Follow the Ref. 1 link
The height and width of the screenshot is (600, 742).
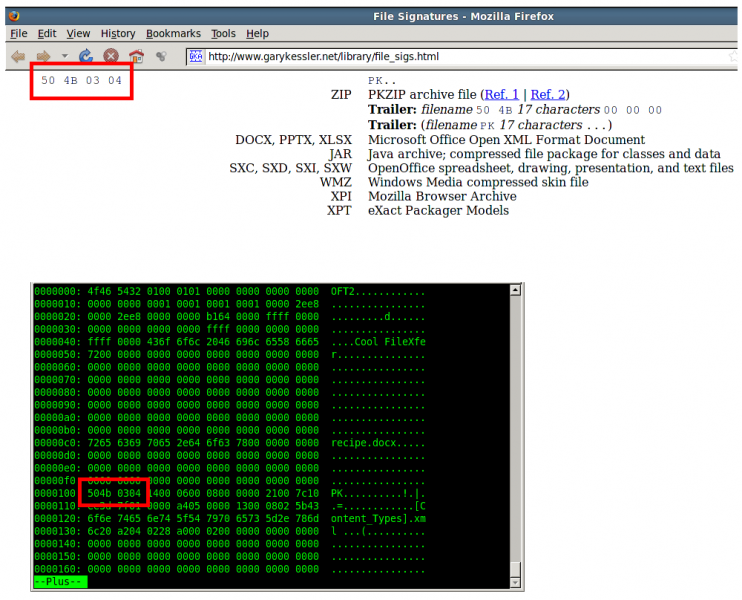pyautogui.click(x=502, y=94)
